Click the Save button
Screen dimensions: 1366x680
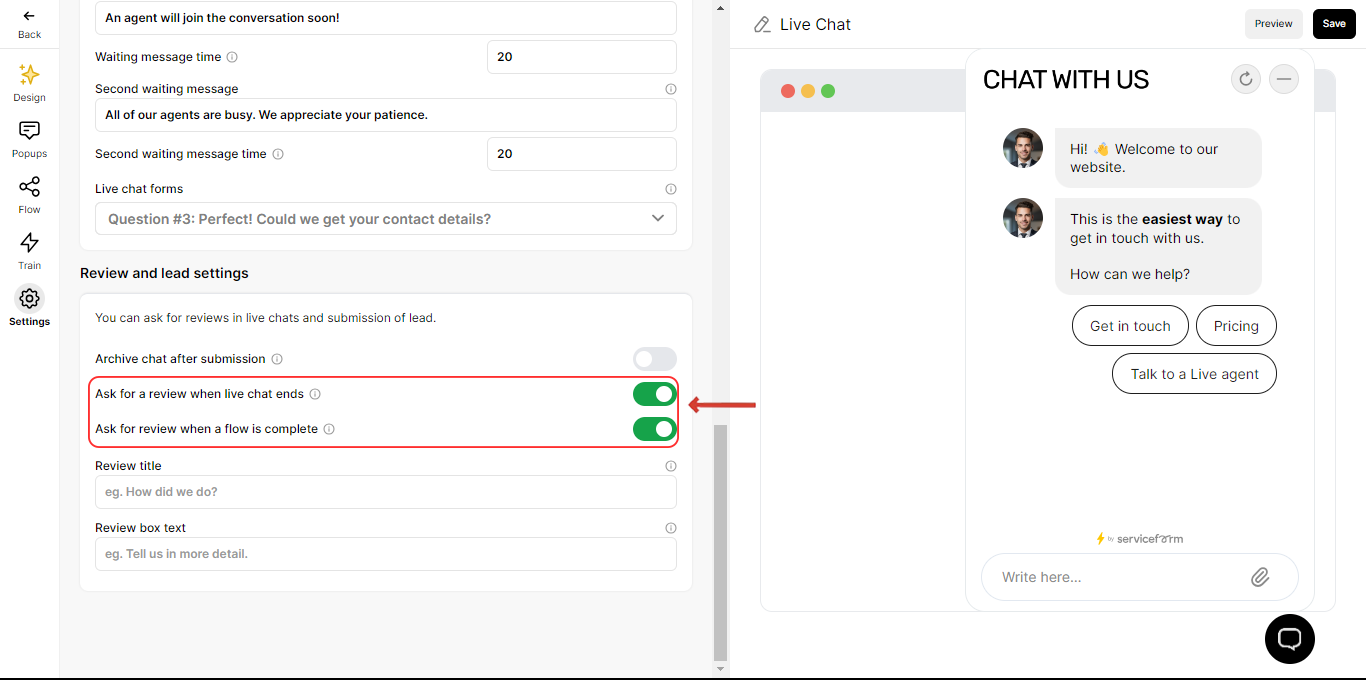(1334, 24)
